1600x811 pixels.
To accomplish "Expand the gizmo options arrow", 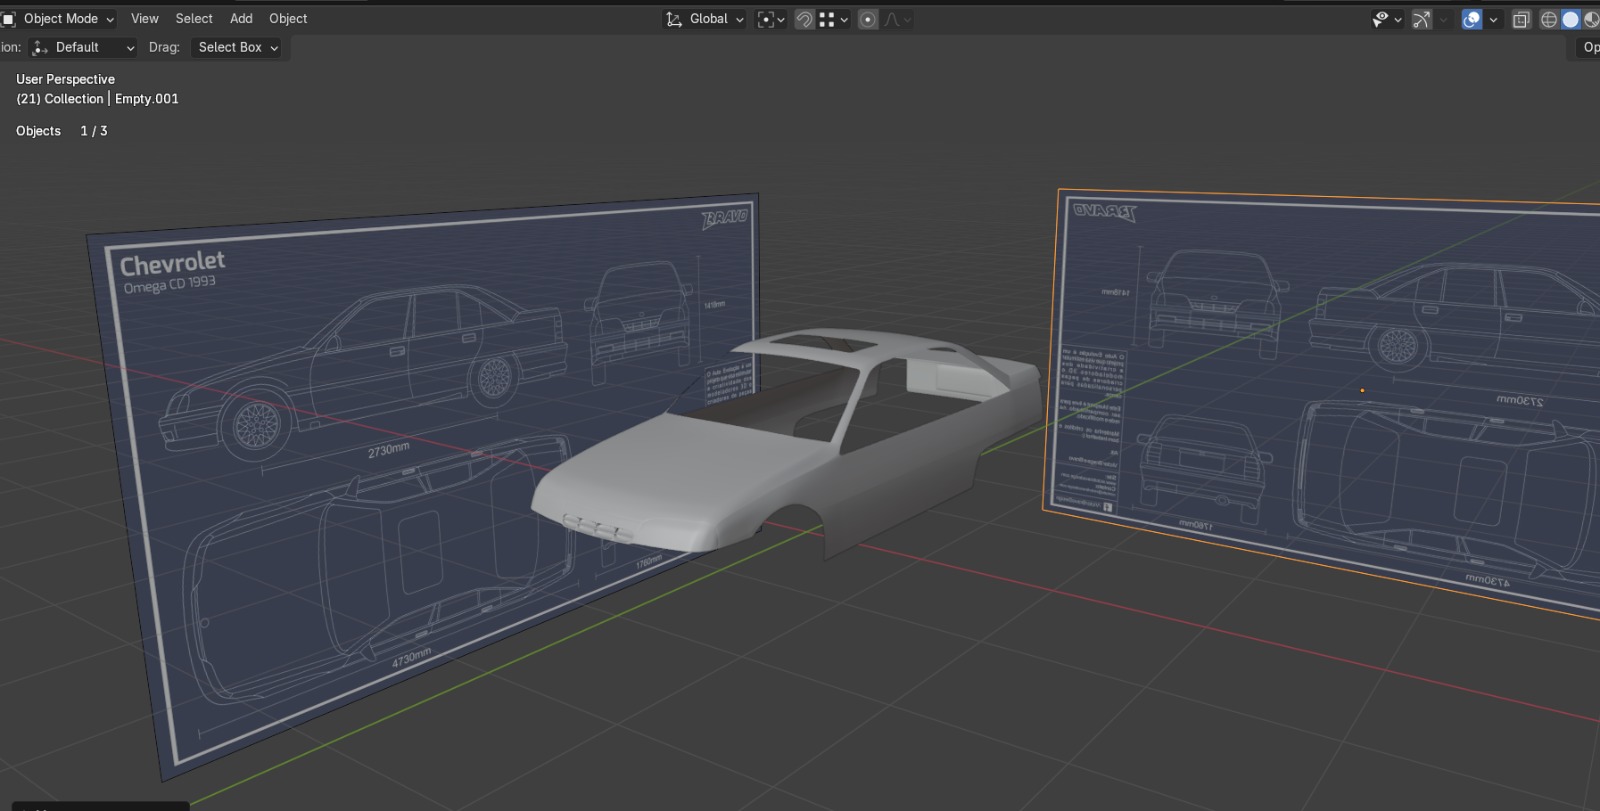I will (1443, 19).
